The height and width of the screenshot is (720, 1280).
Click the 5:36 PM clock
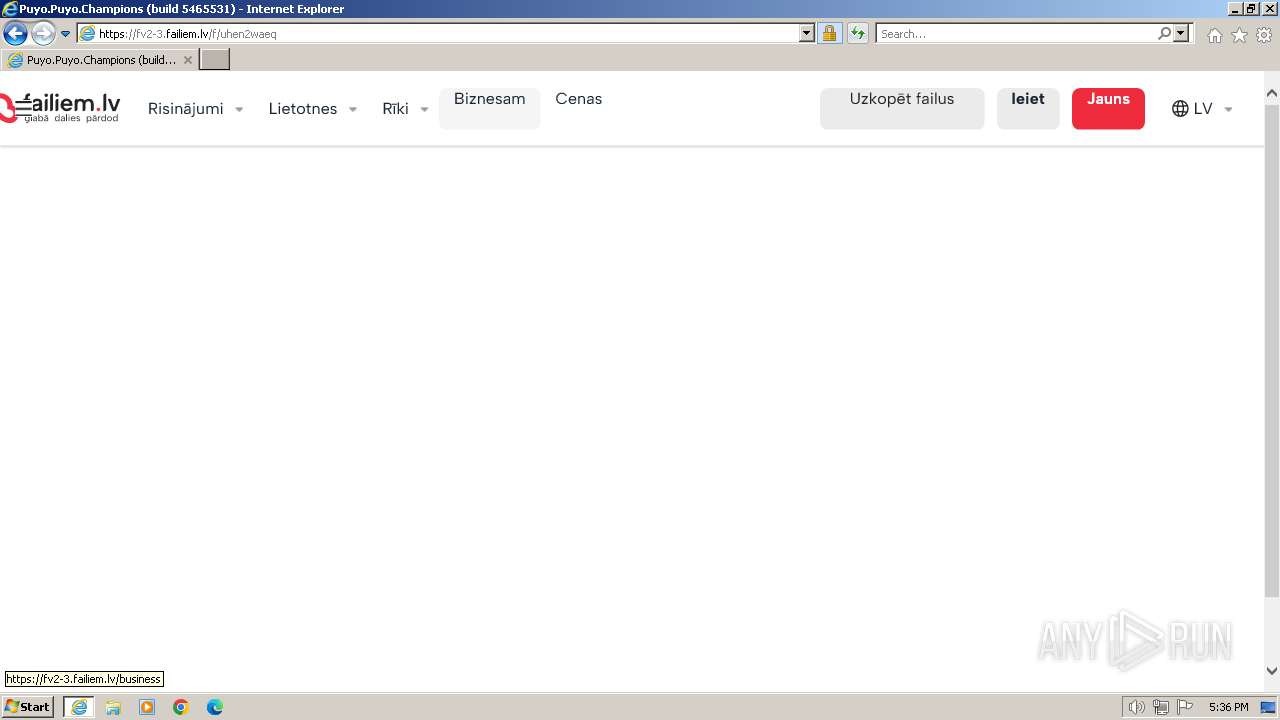[1228, 707]
